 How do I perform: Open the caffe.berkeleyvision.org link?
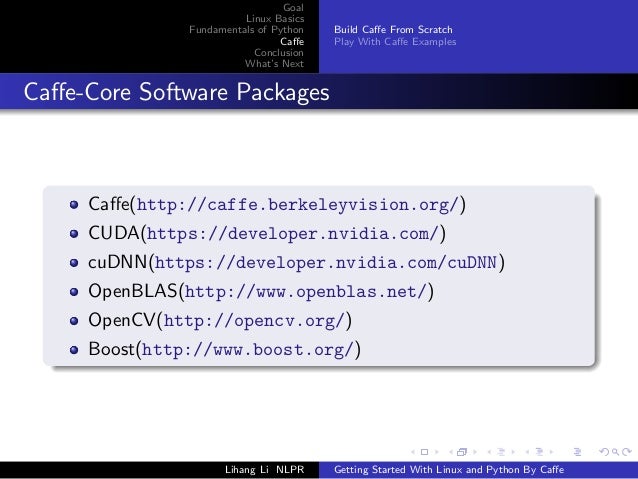298,204
